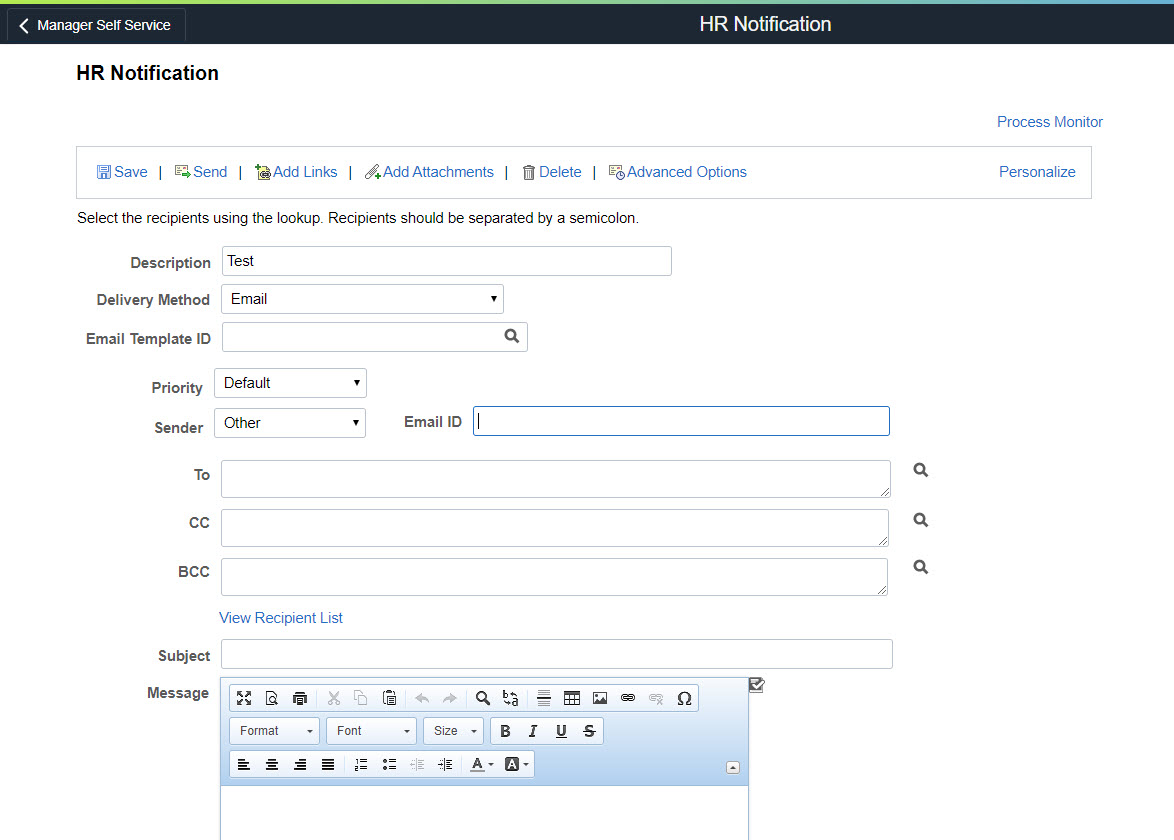The image size is (1174, 840).
Task: Insert special character (omega) symbol
Action: click(x=684, y=698)
